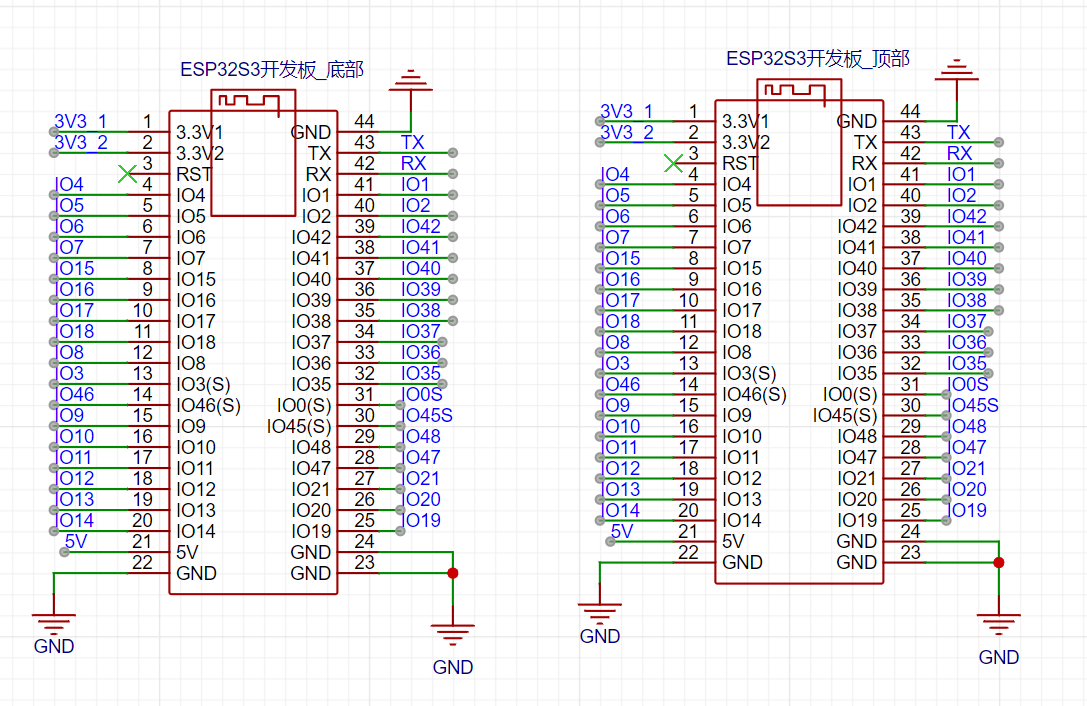Select the blue IO12 net label on 顶部 board
Image resolution: width=1087 pixels, height=706 pixels.
tap(620, 468)
